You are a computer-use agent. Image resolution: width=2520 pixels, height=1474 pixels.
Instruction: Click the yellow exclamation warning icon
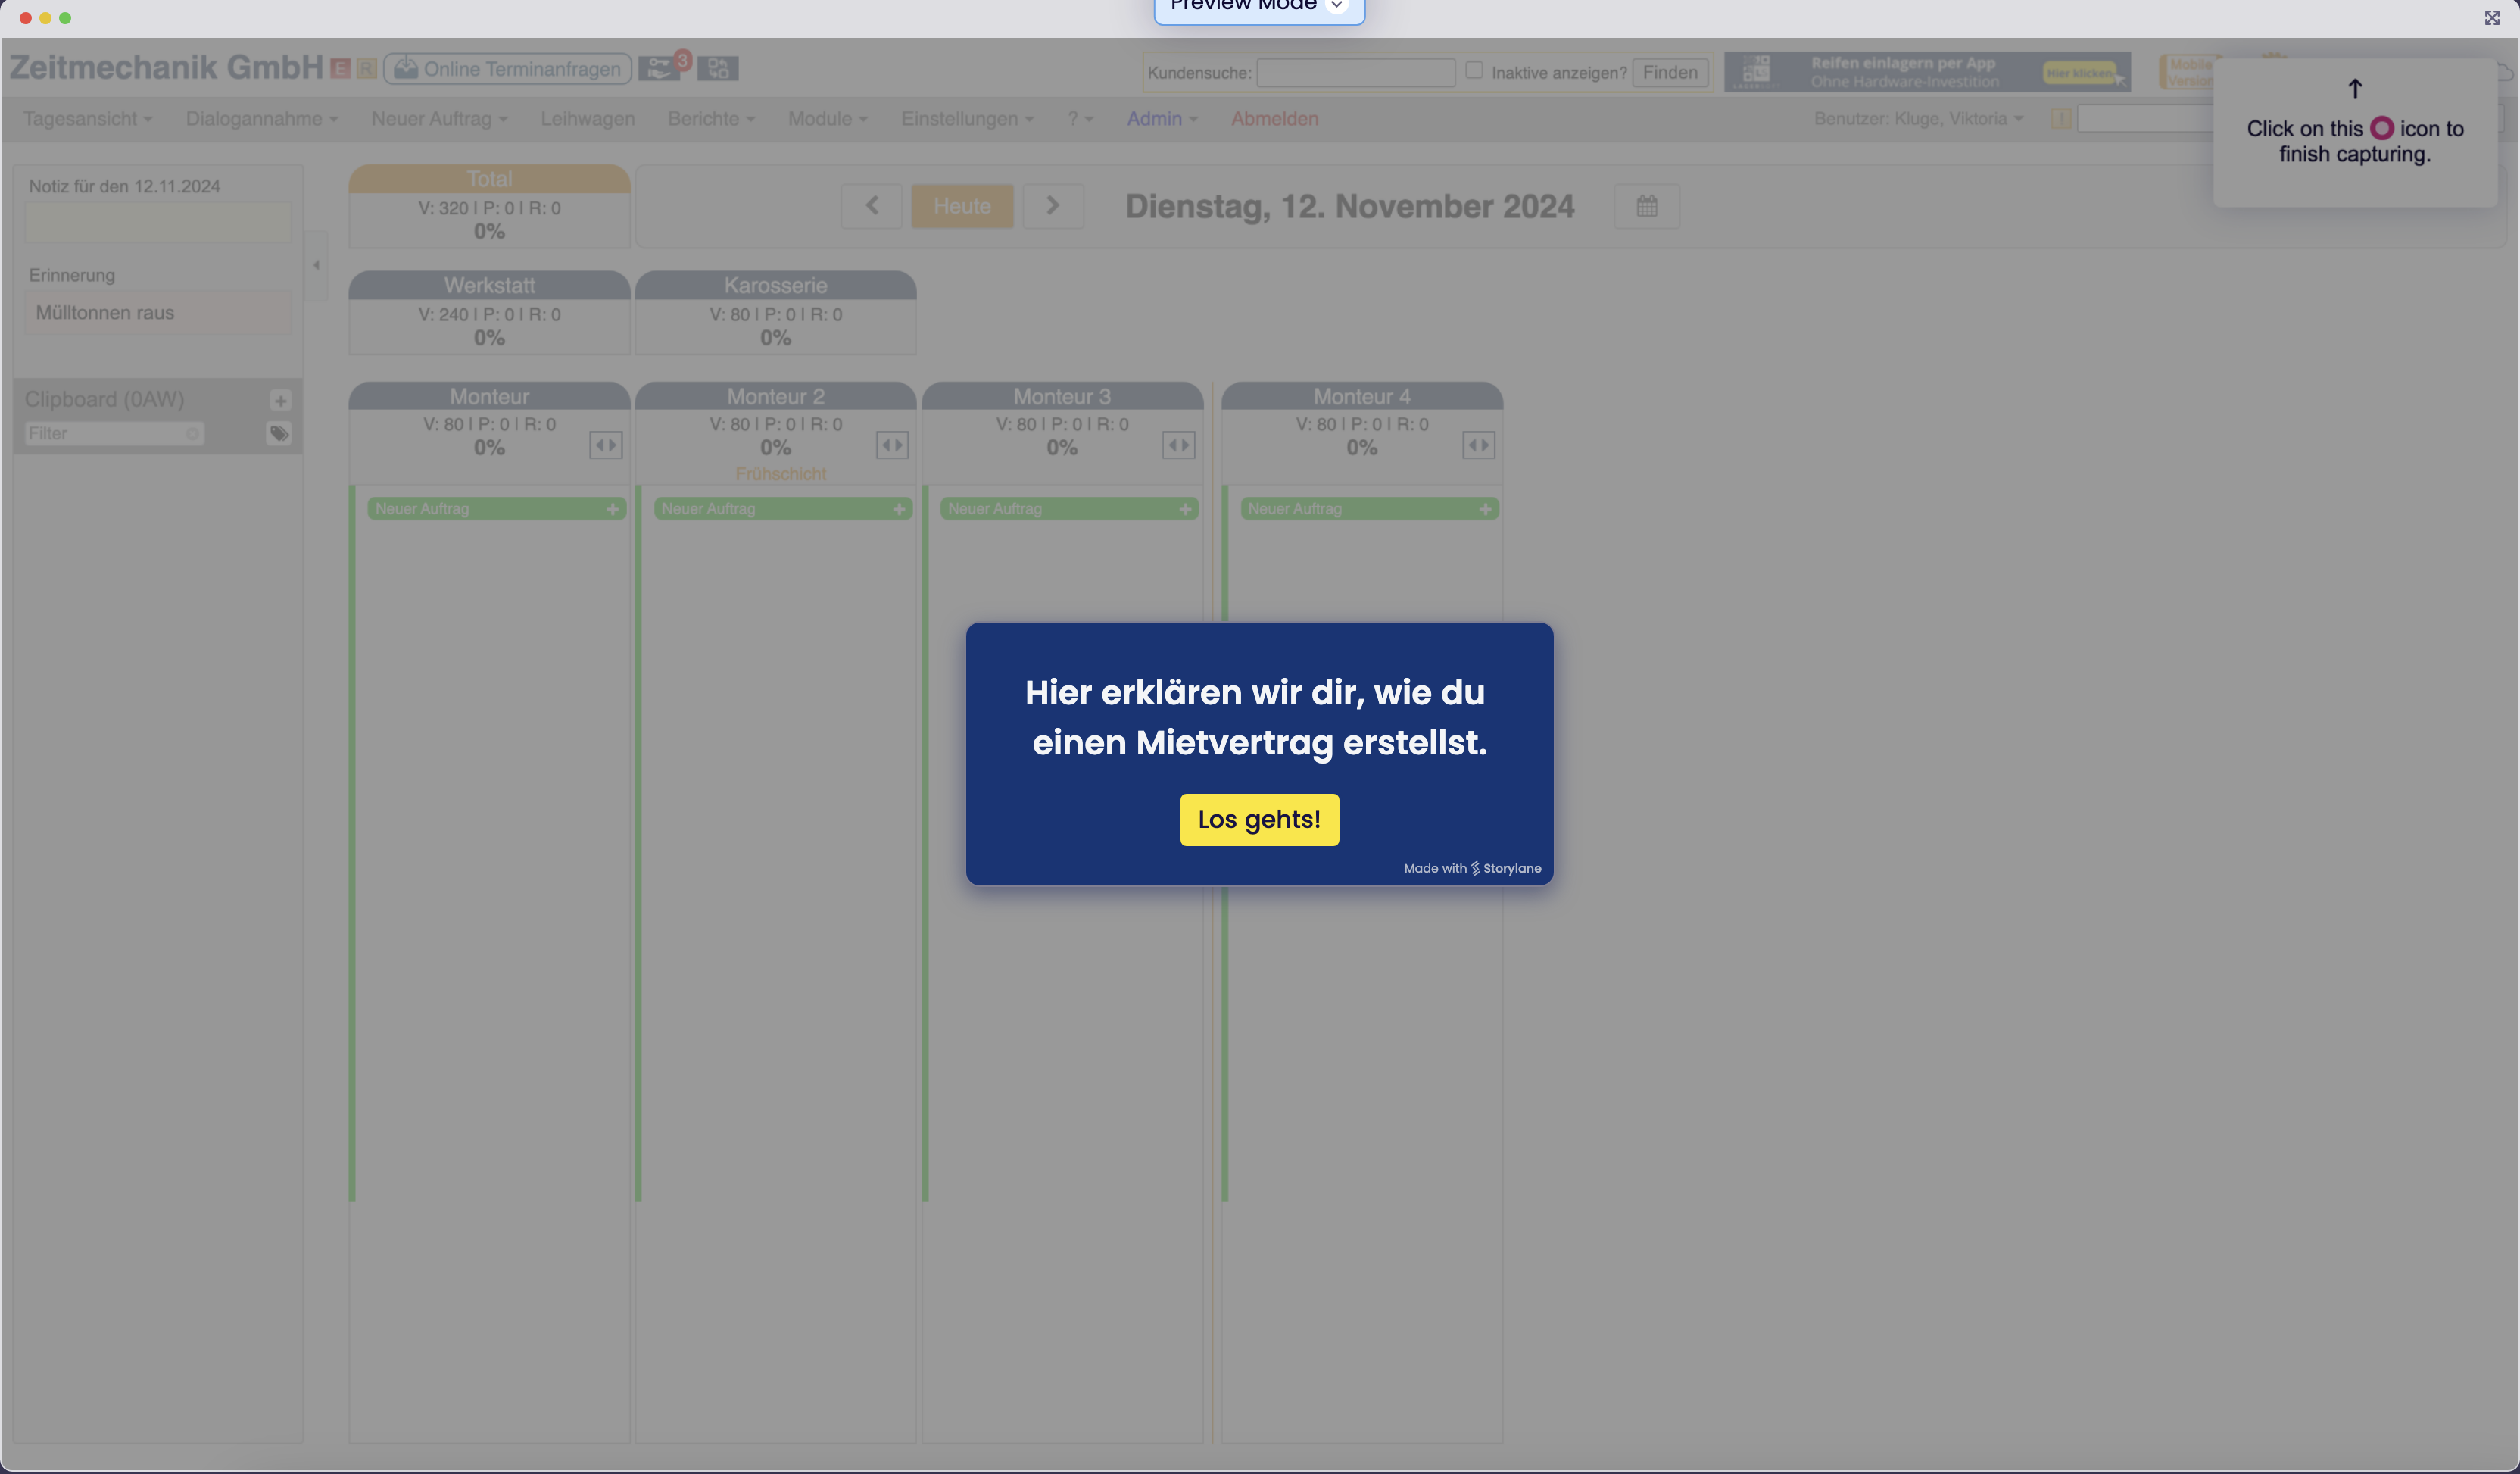coord(2061,119)
